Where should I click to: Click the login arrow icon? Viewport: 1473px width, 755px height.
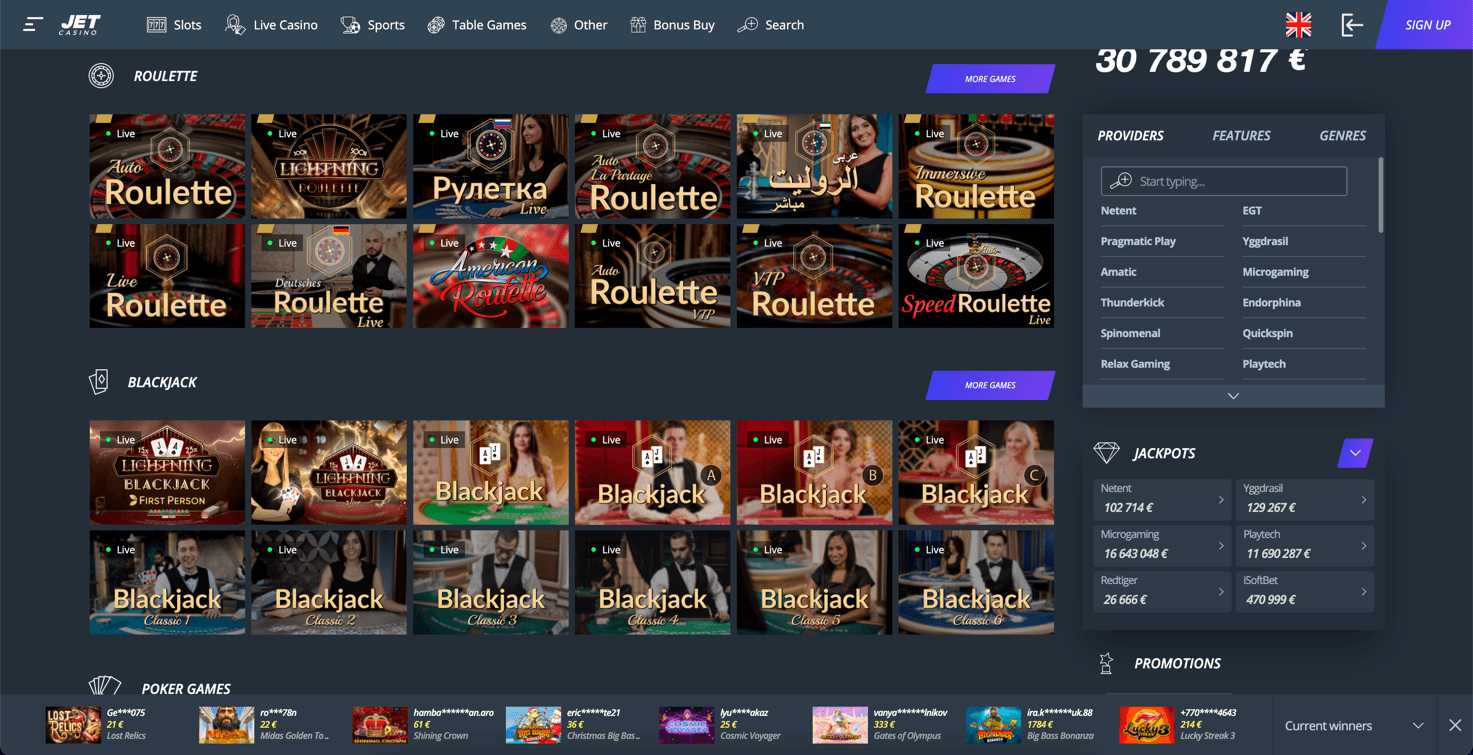pyautogui.click(x=1352, y=25)
